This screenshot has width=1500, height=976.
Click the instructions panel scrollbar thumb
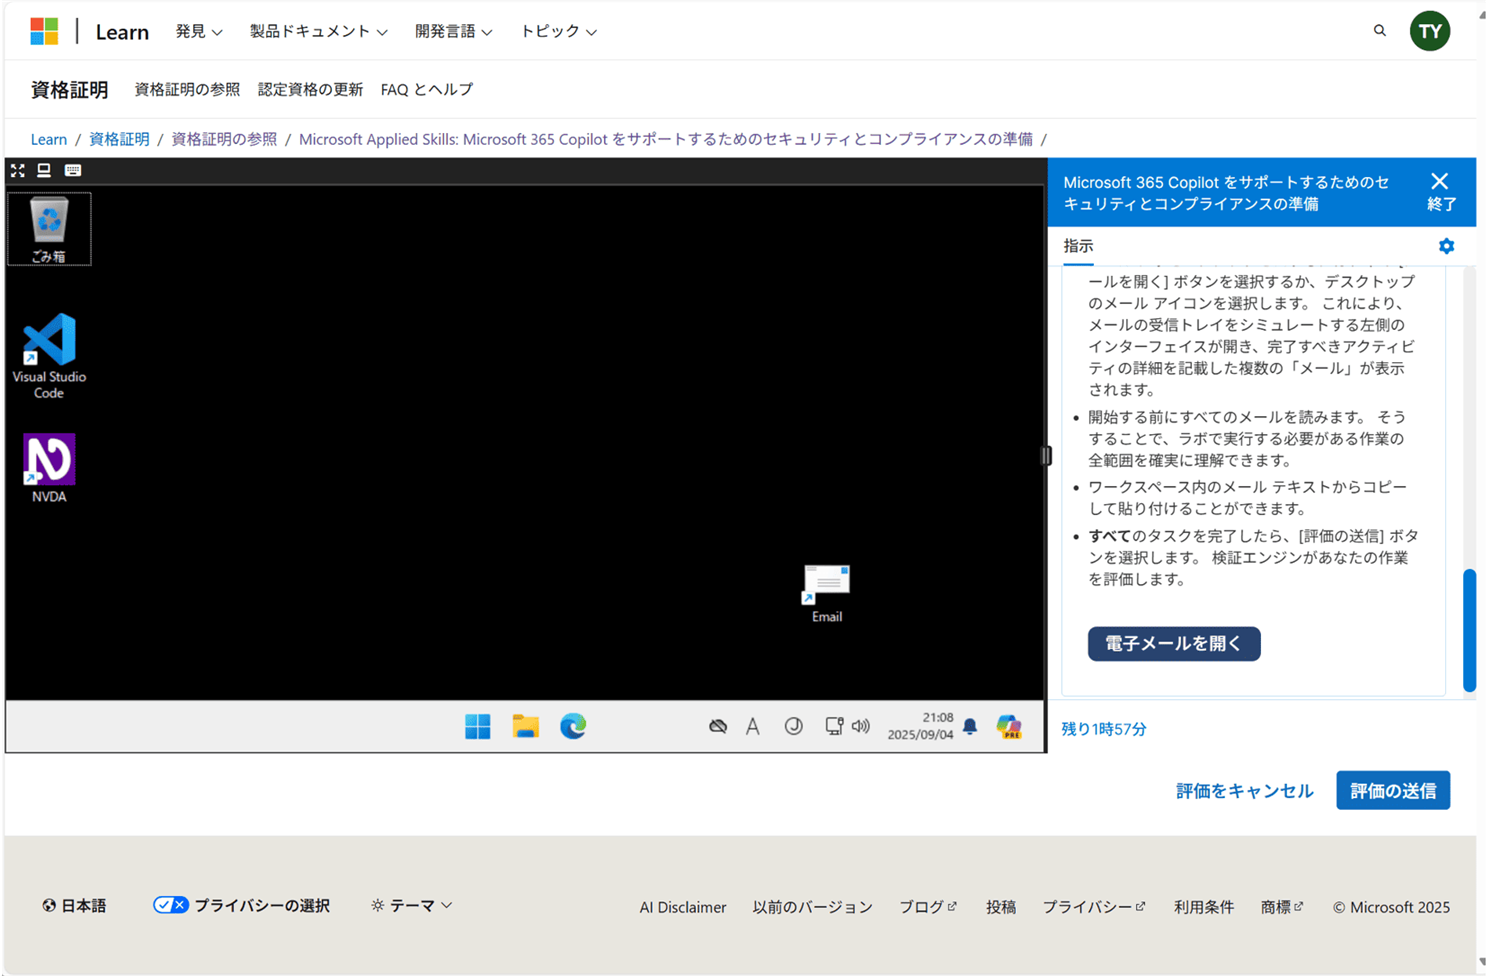[1469, 630]
